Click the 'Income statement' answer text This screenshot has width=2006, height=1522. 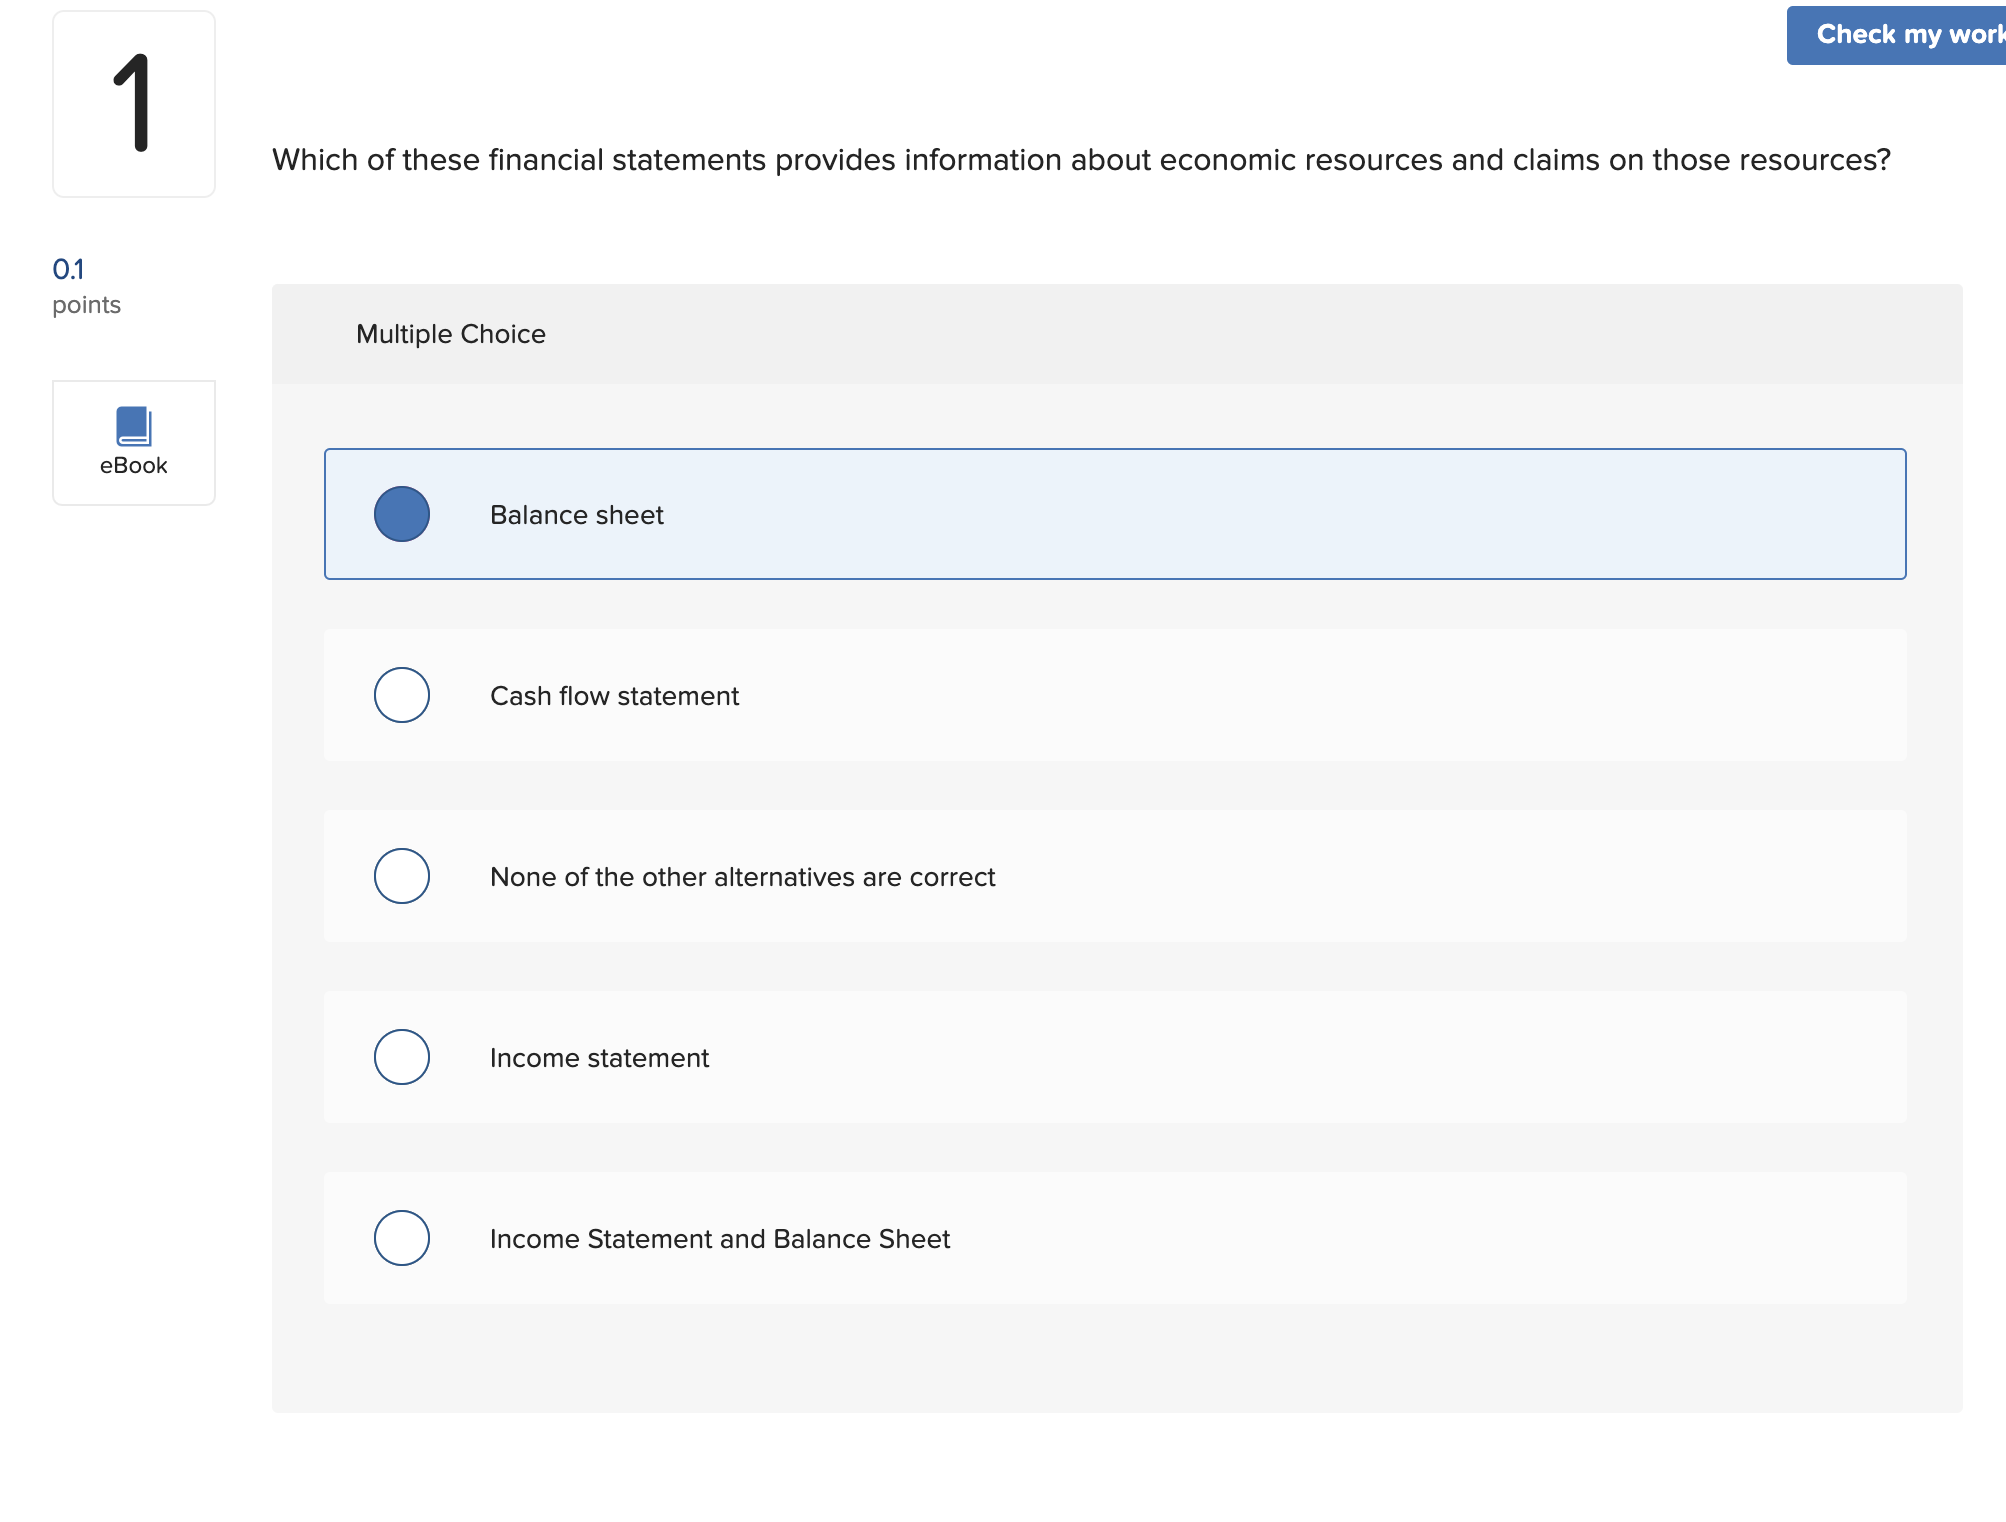click(599, 1058)
